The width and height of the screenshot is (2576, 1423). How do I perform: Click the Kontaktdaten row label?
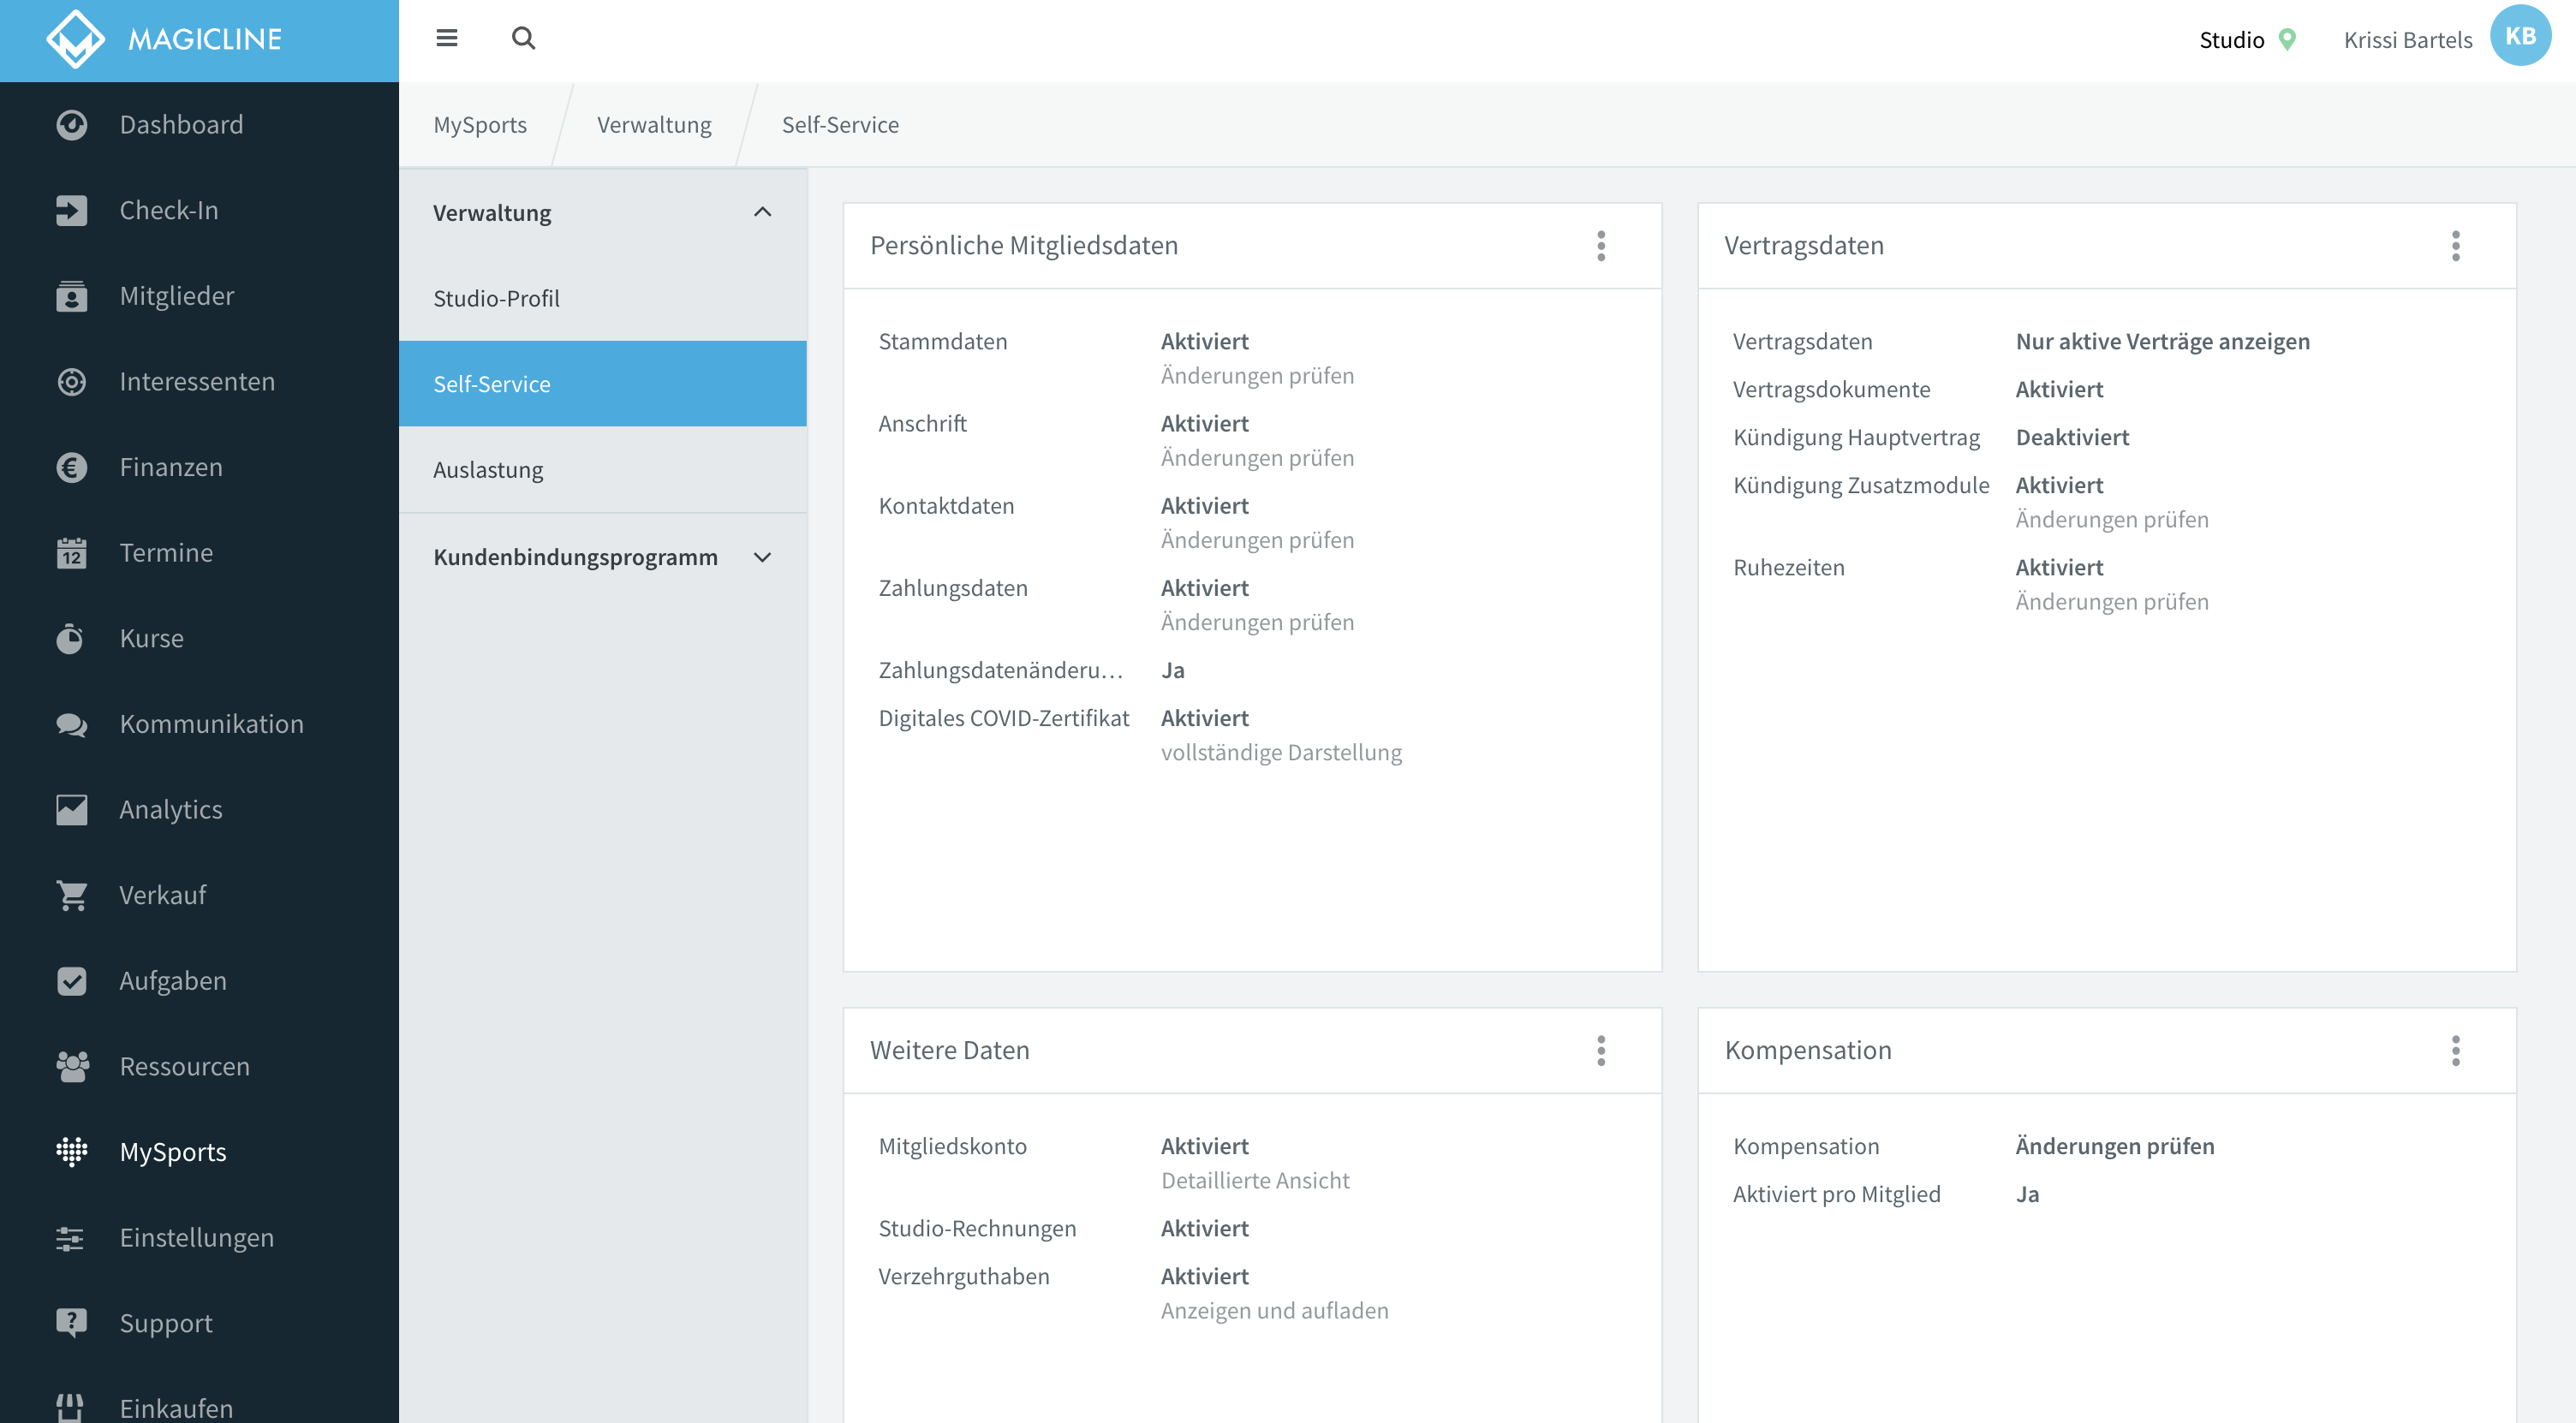coord(946,506)
